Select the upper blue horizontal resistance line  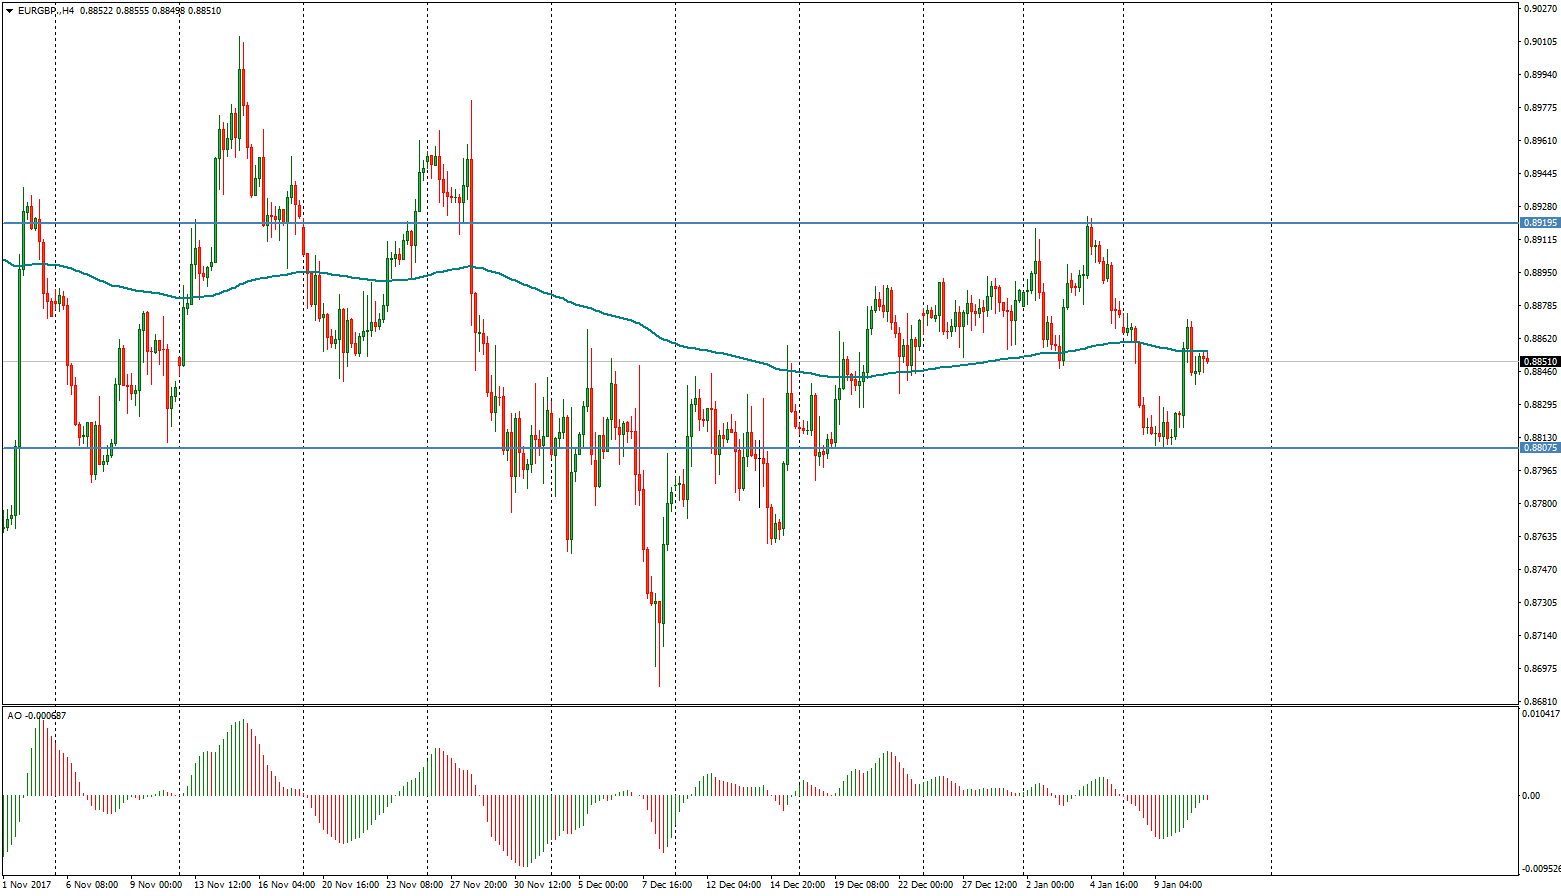click(x=700, y=223)
